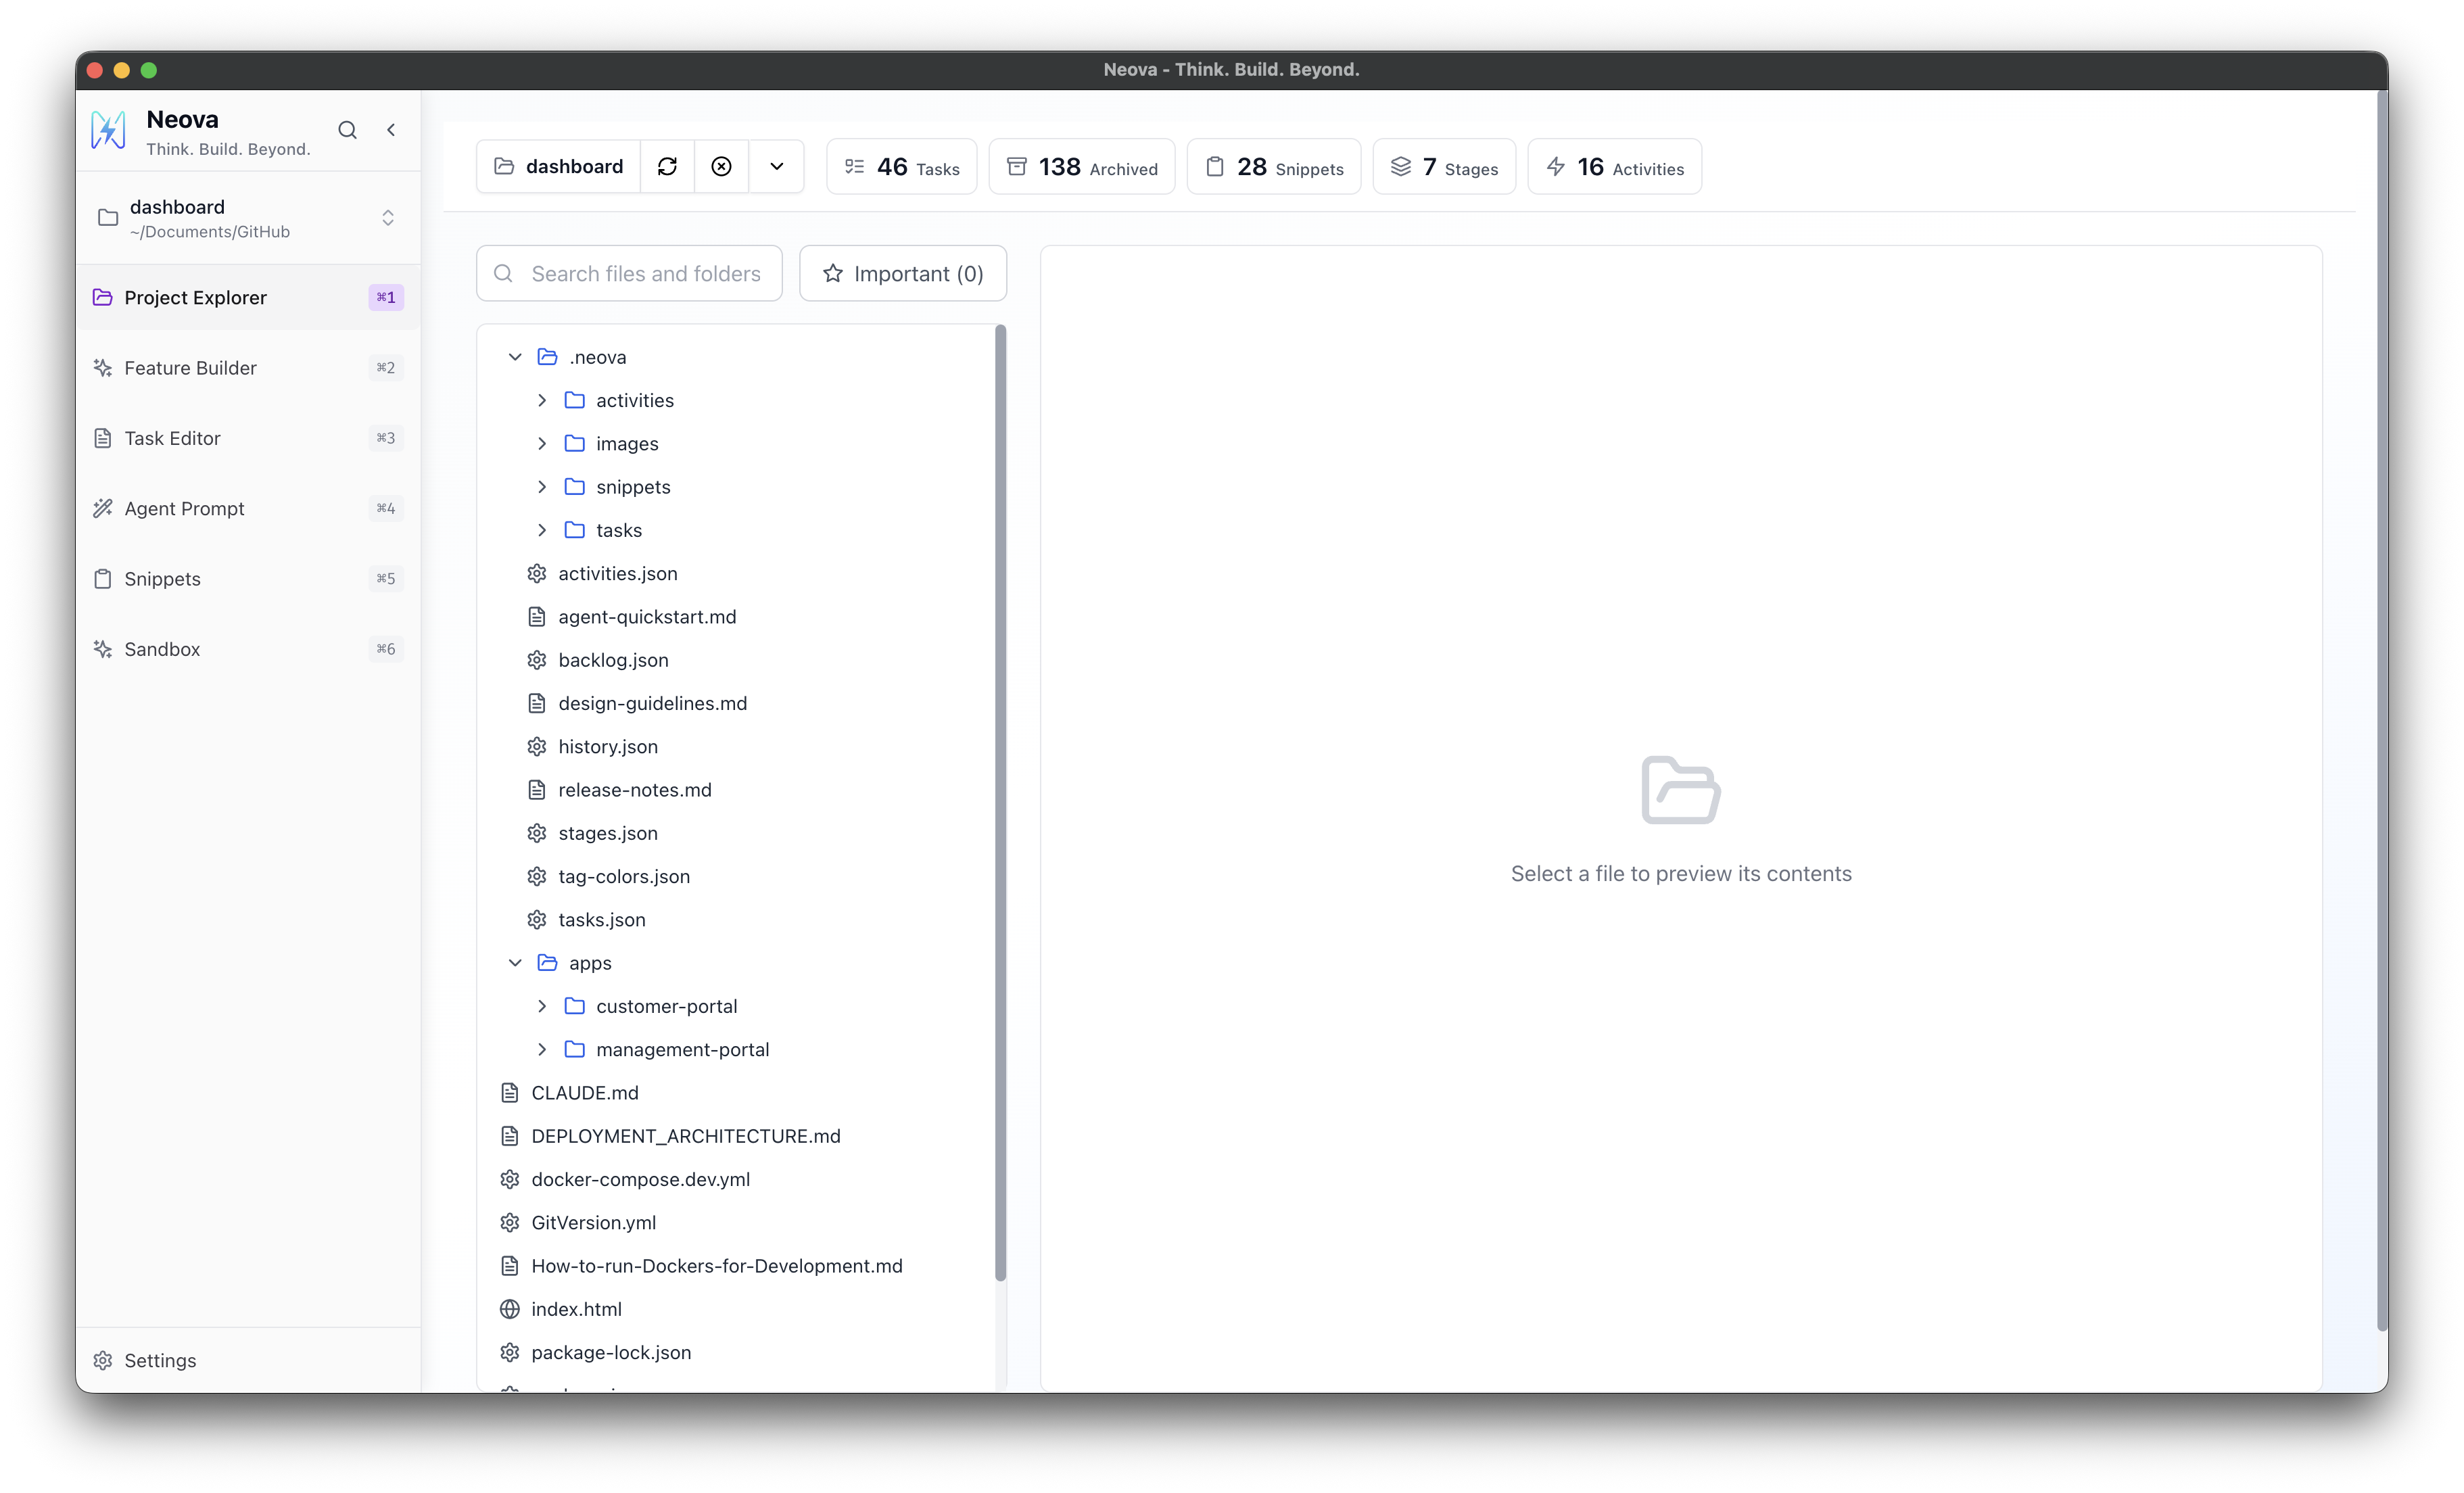The image size is (2464, 1493).
Task: Open the 7 Stages view
Action: 1444,166
